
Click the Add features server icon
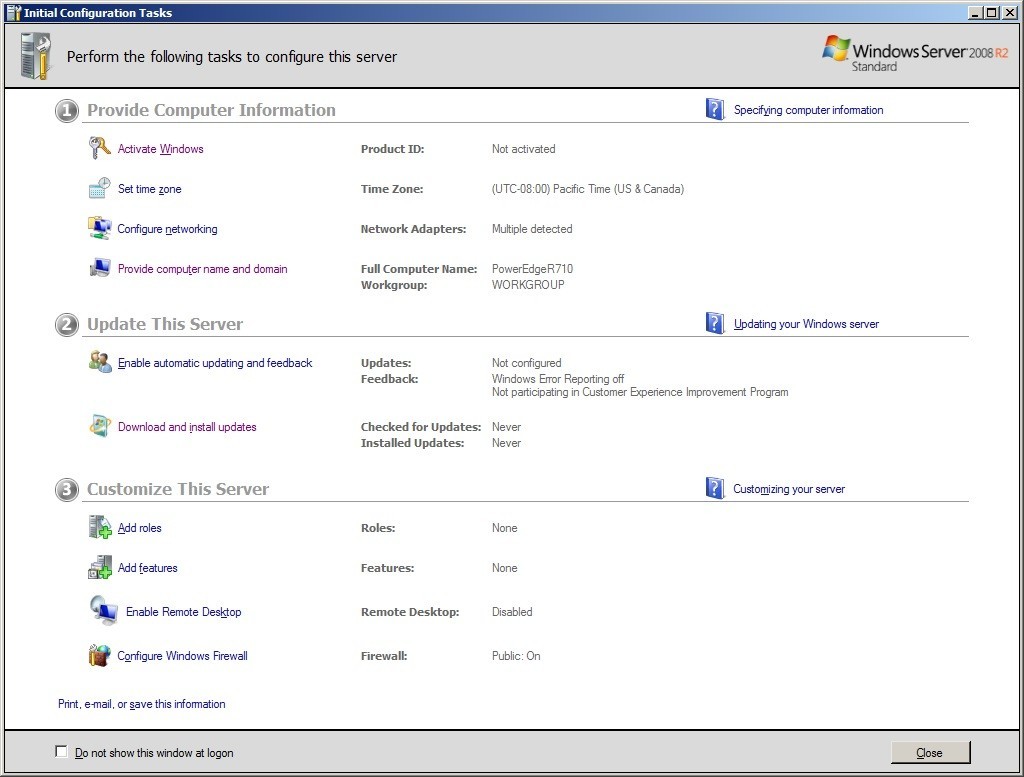(100, 567)
